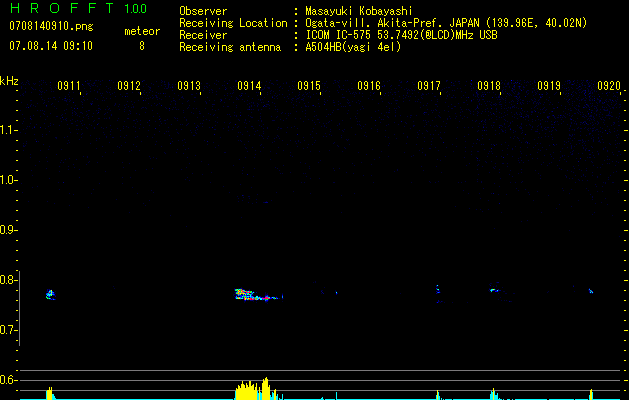Viewport: 629px width, 400px height.
Task: Click the Ogata-vill. Akita-Pref. JAPAN location text
Action: click(x=446, y=23)
